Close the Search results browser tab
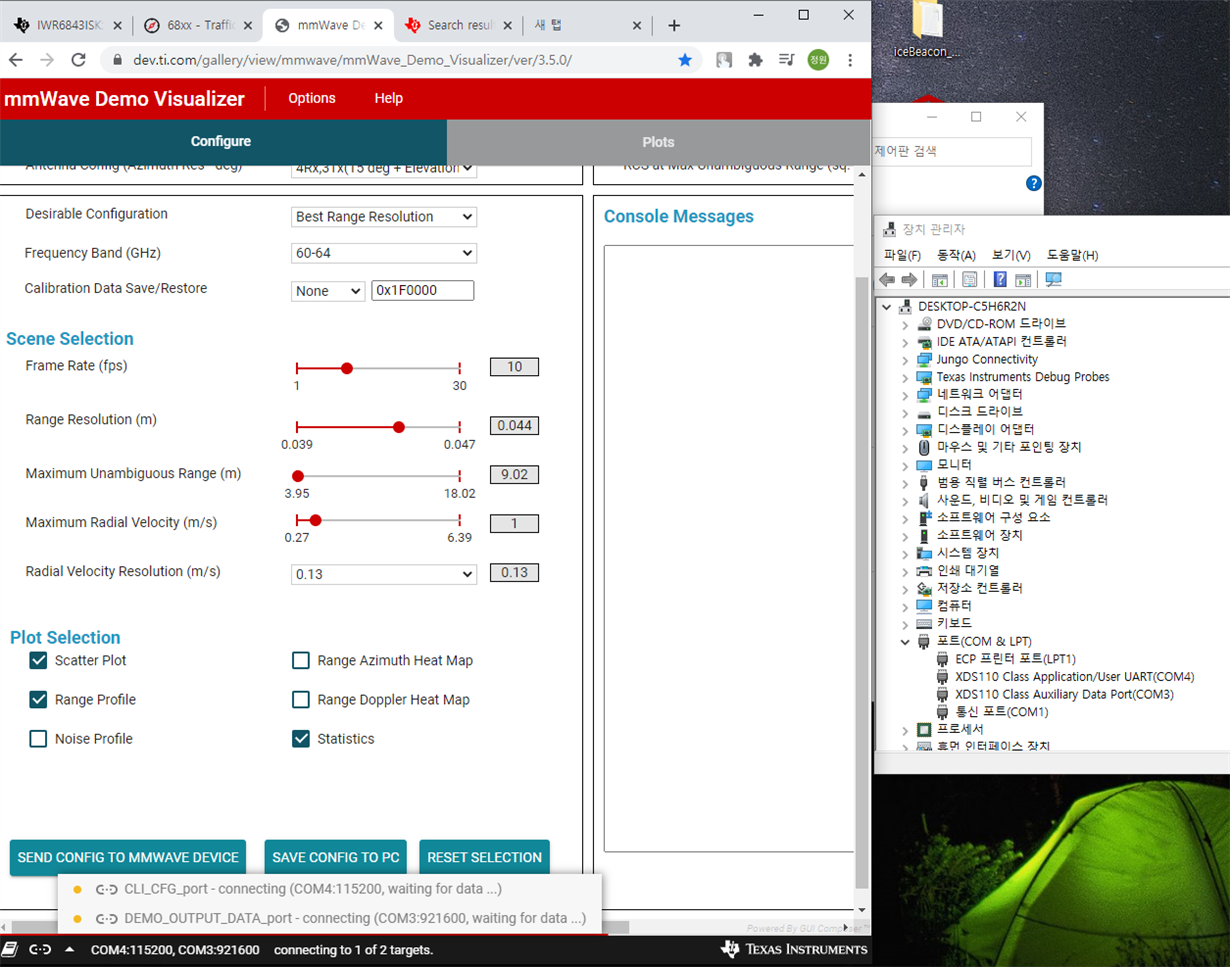This screenshot has height=967, width=1230. 508,25
